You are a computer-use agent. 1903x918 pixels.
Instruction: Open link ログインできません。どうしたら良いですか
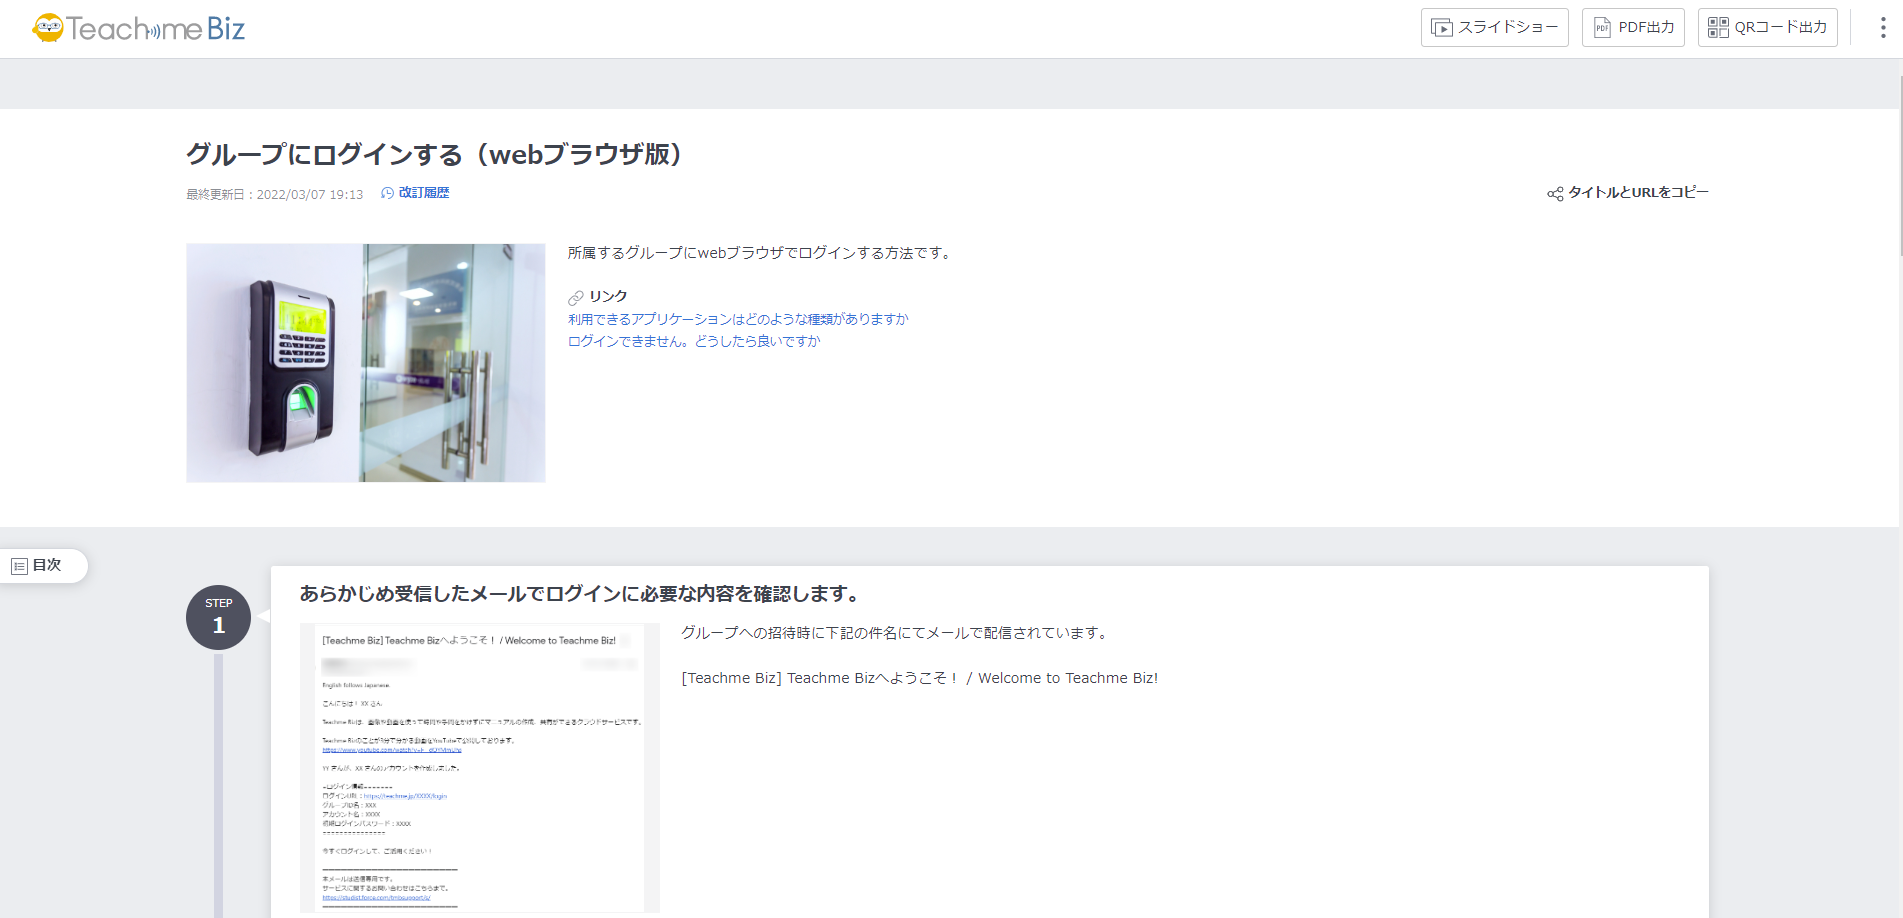tap(694, 341)
